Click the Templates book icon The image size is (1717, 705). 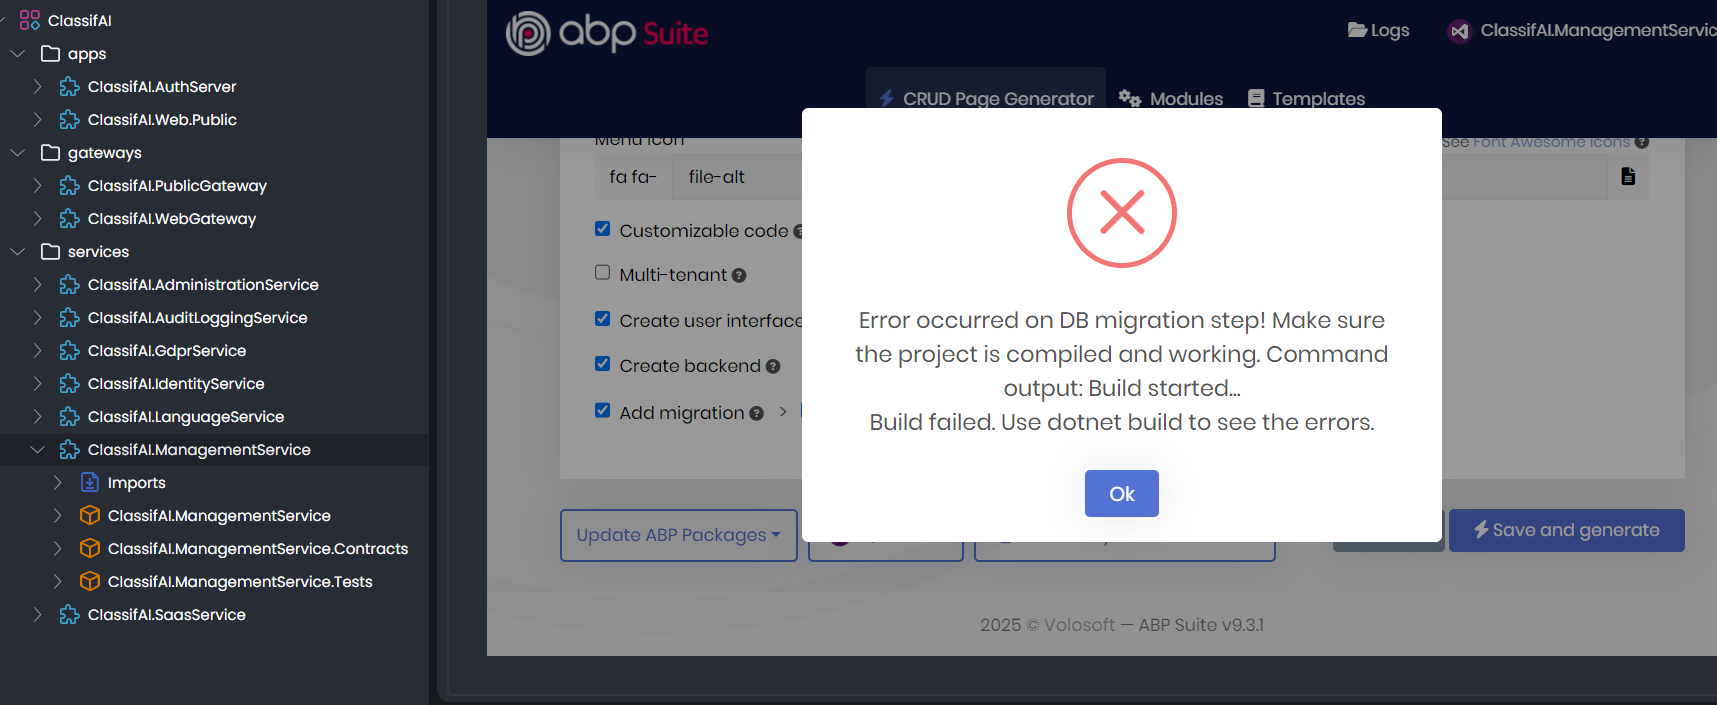[1256, 98]
